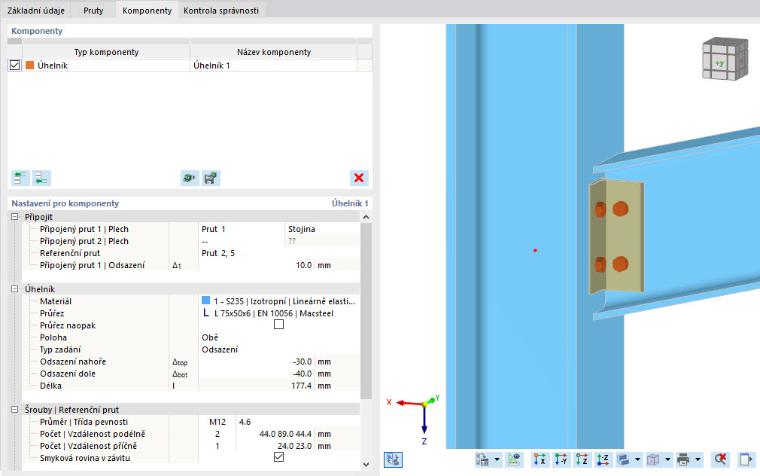Open the render mode dropdown arrow
The image size is (760, 476).
point(637,460)
